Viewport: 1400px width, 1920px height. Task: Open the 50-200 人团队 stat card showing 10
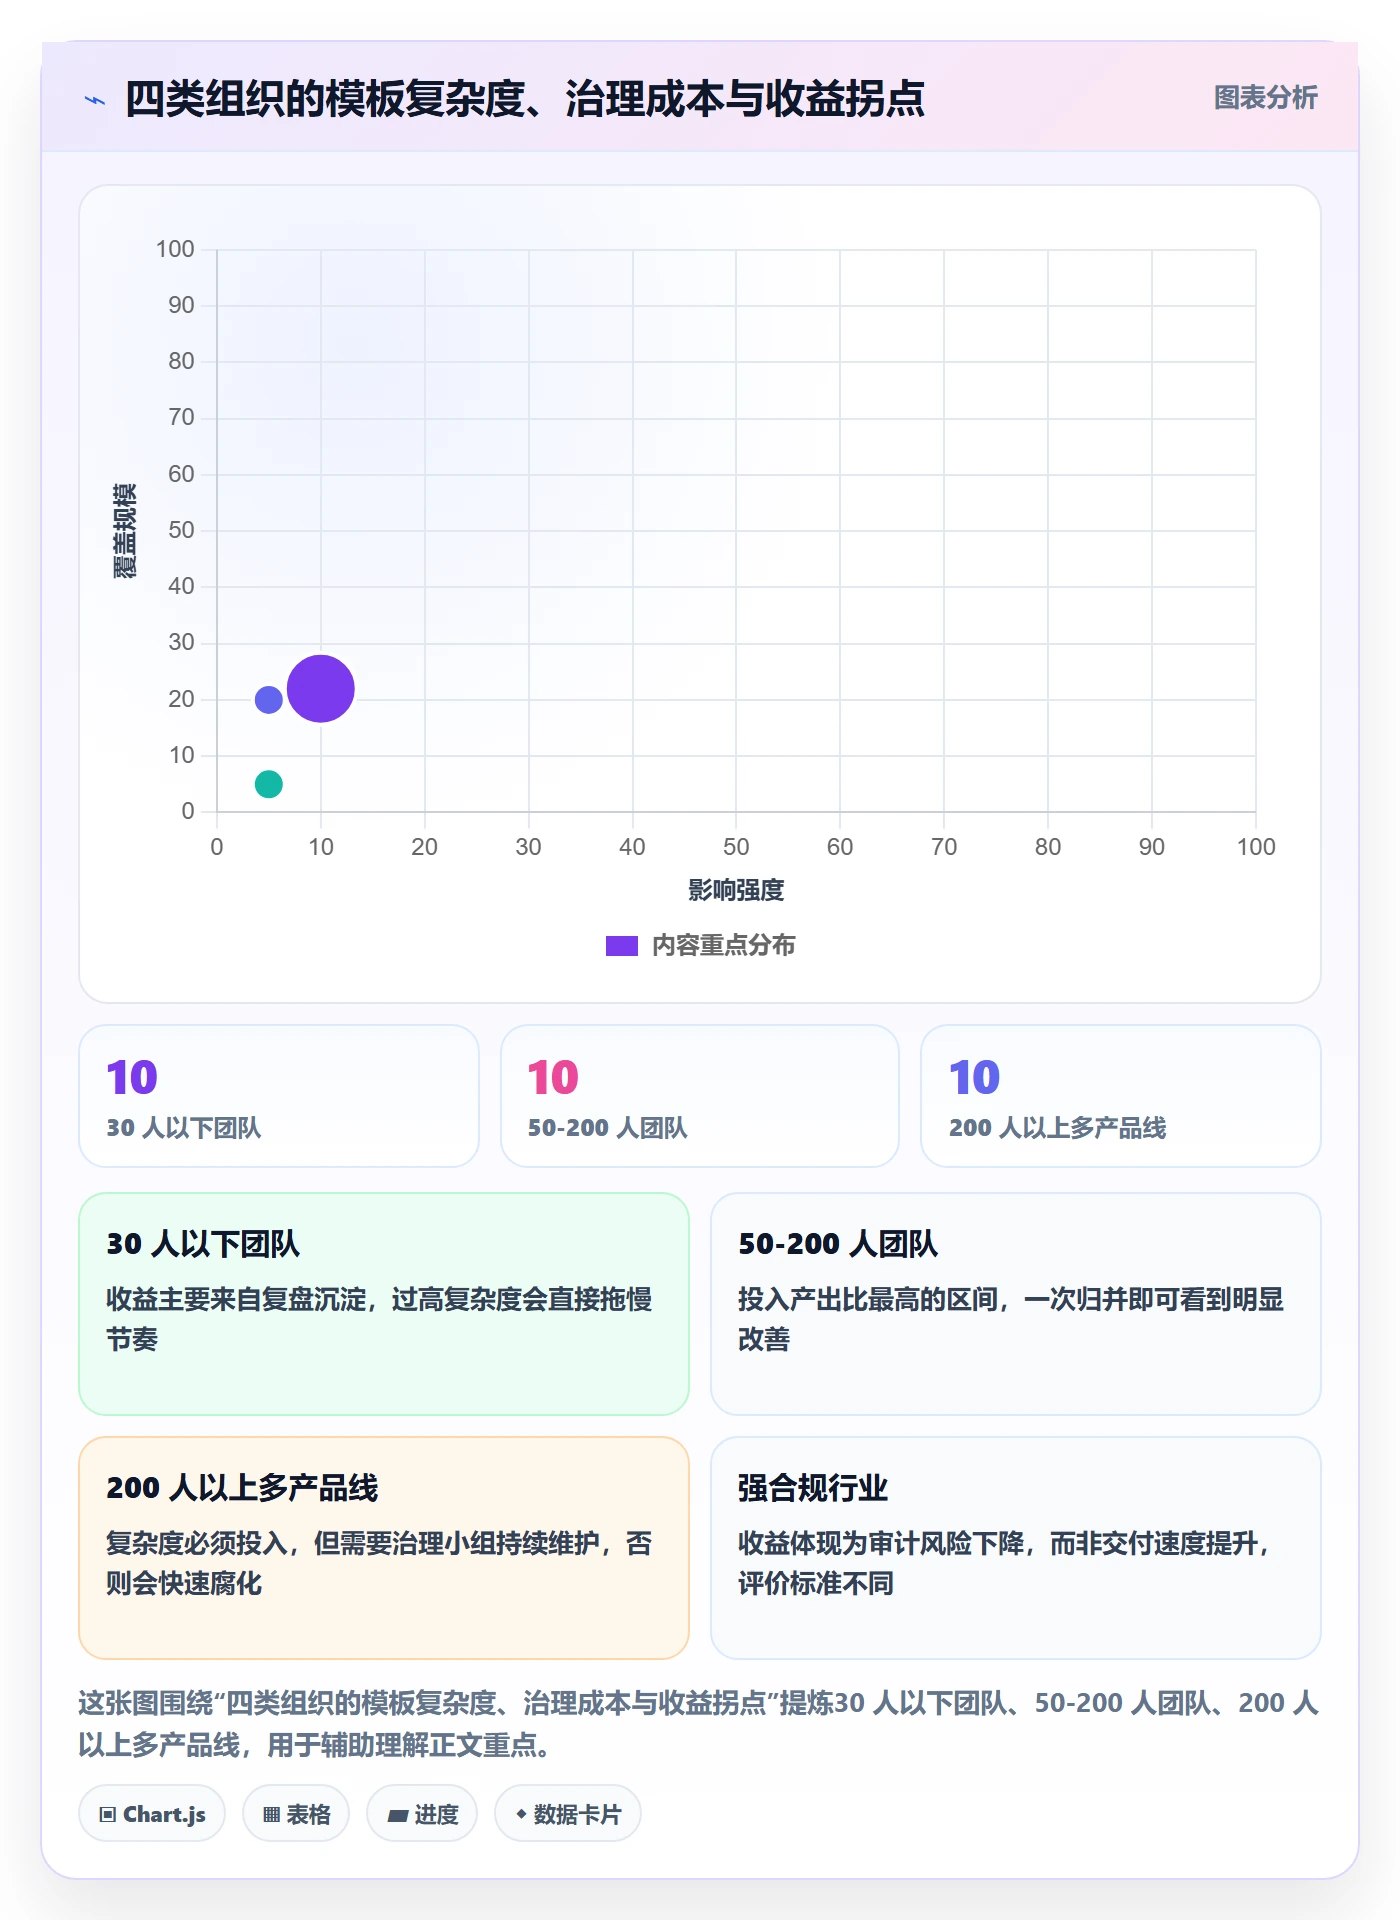[700, 1096]
